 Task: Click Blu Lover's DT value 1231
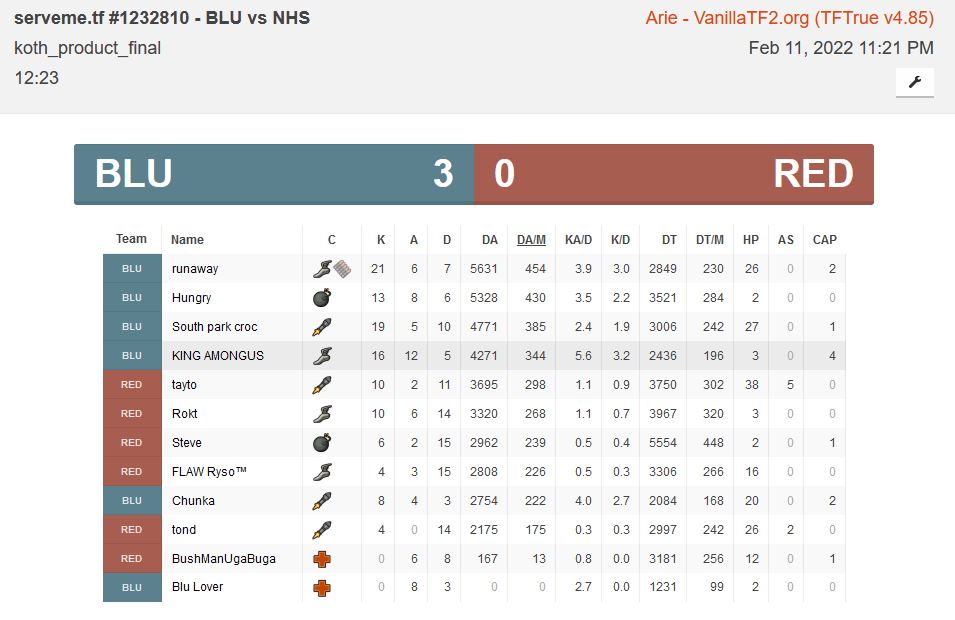pyautogui.click(x=663, y=587)
